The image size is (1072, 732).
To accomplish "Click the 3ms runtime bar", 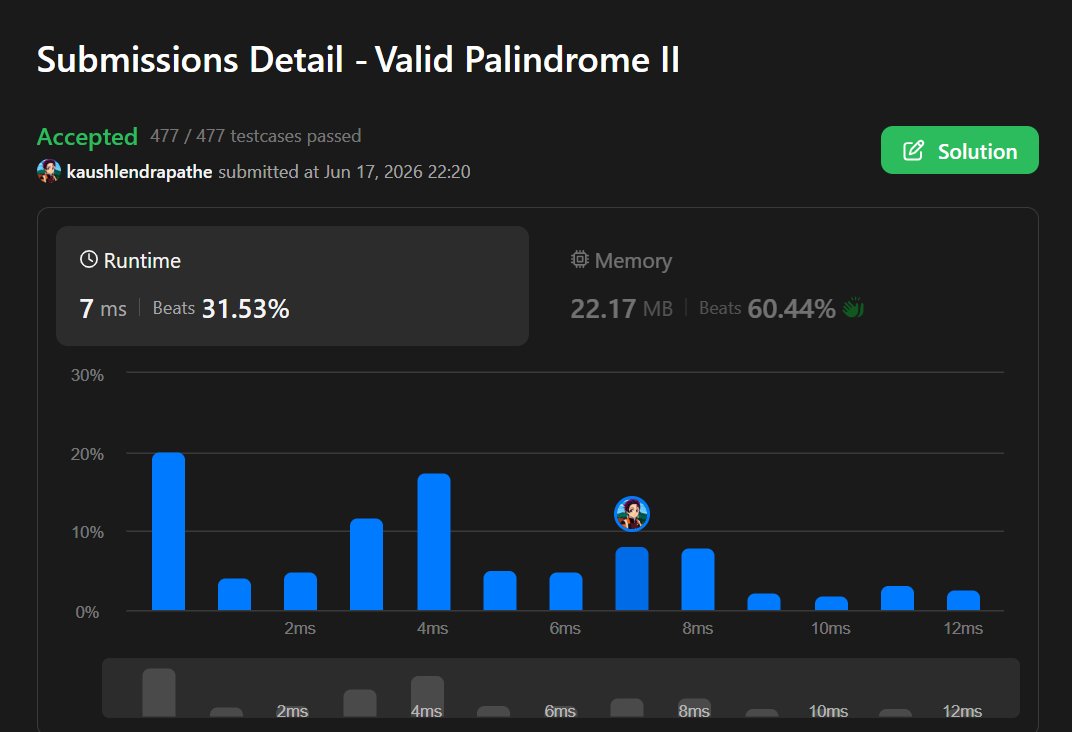I will tap(366, 565).
